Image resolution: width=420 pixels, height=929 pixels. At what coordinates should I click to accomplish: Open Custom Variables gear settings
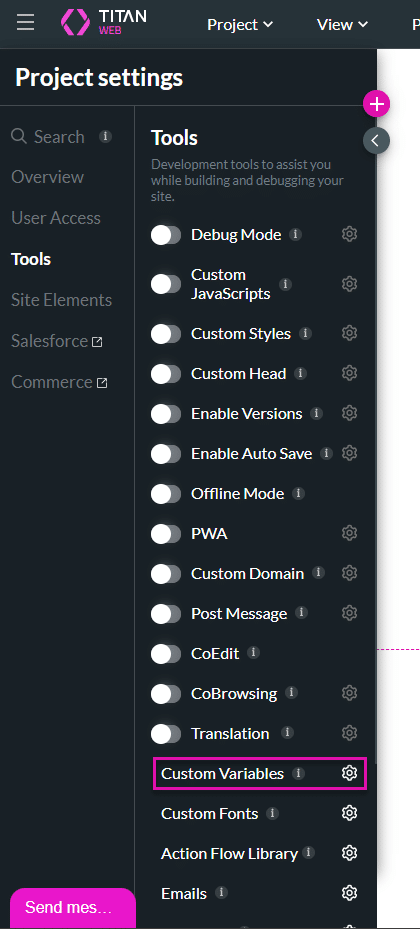pos(350,773)
